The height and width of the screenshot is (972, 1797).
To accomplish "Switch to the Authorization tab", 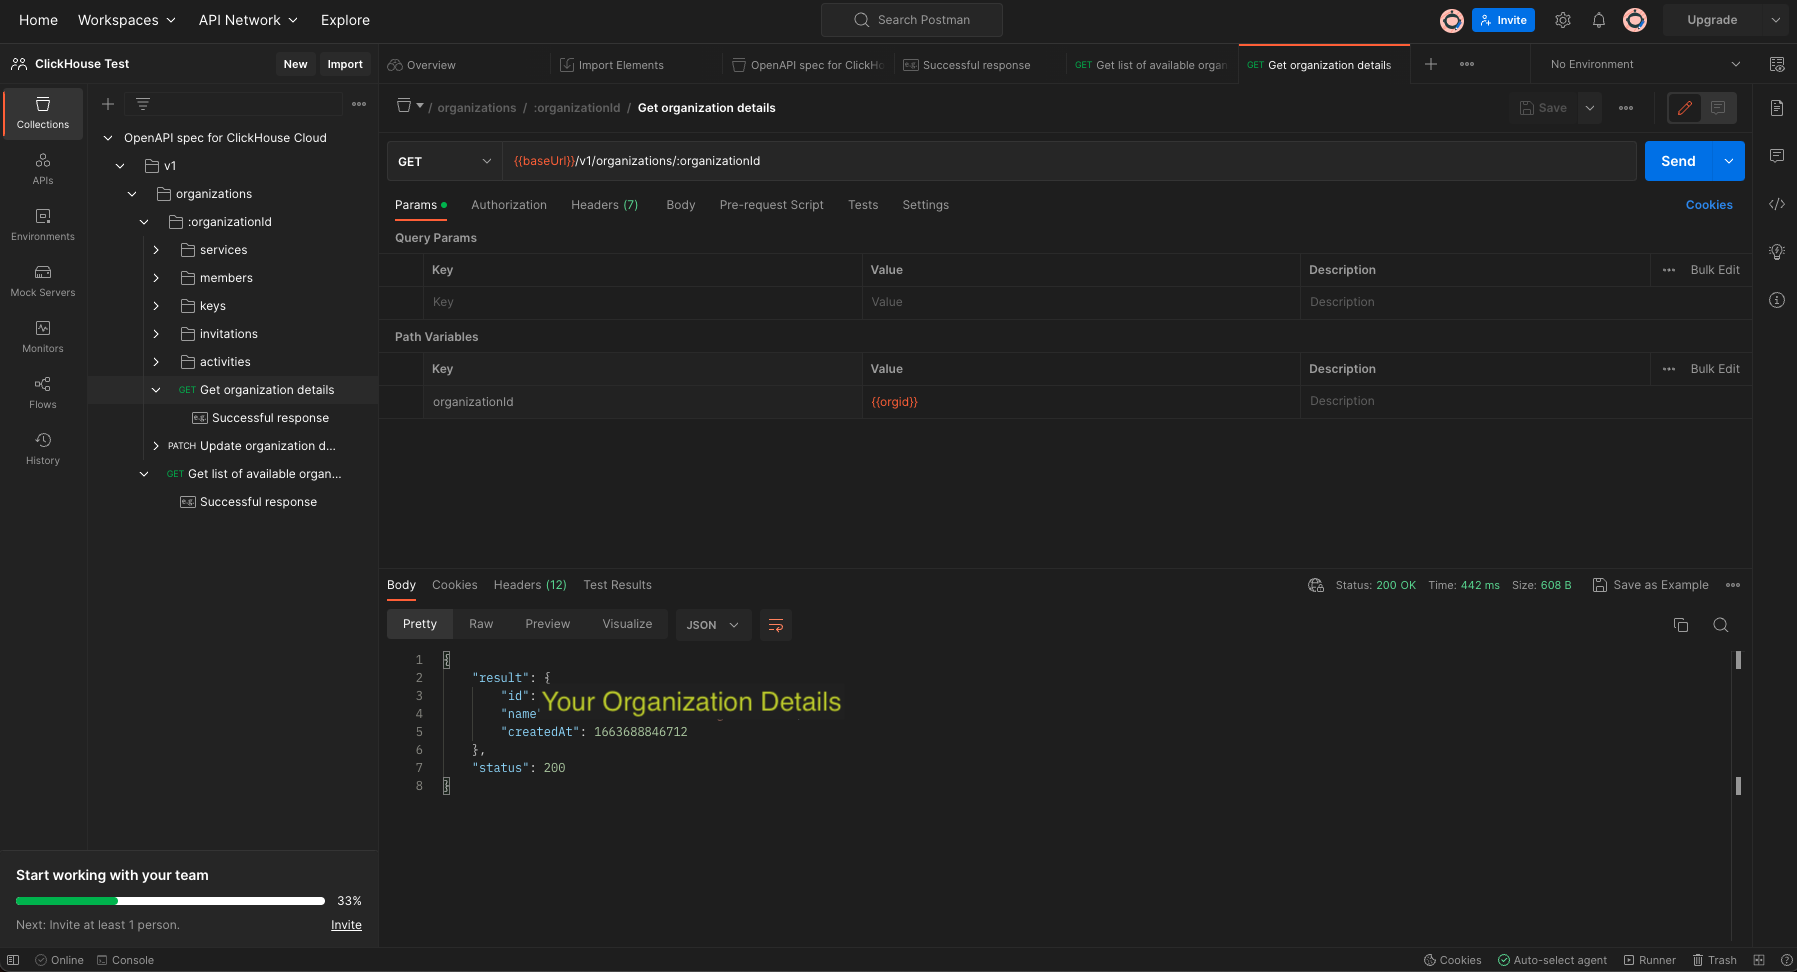I will pos(509,205).
